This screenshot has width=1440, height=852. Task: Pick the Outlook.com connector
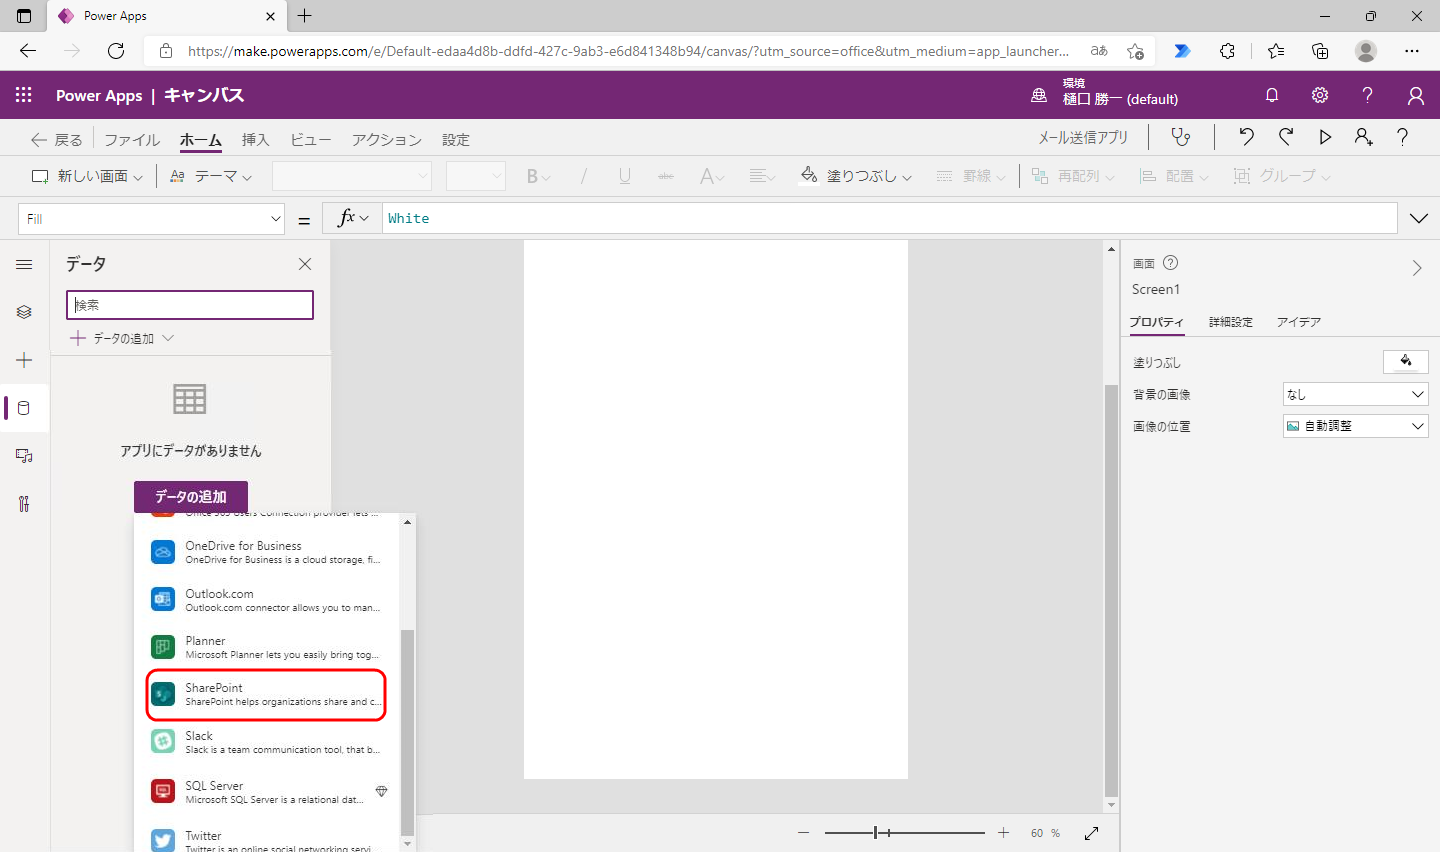point(266,600)
